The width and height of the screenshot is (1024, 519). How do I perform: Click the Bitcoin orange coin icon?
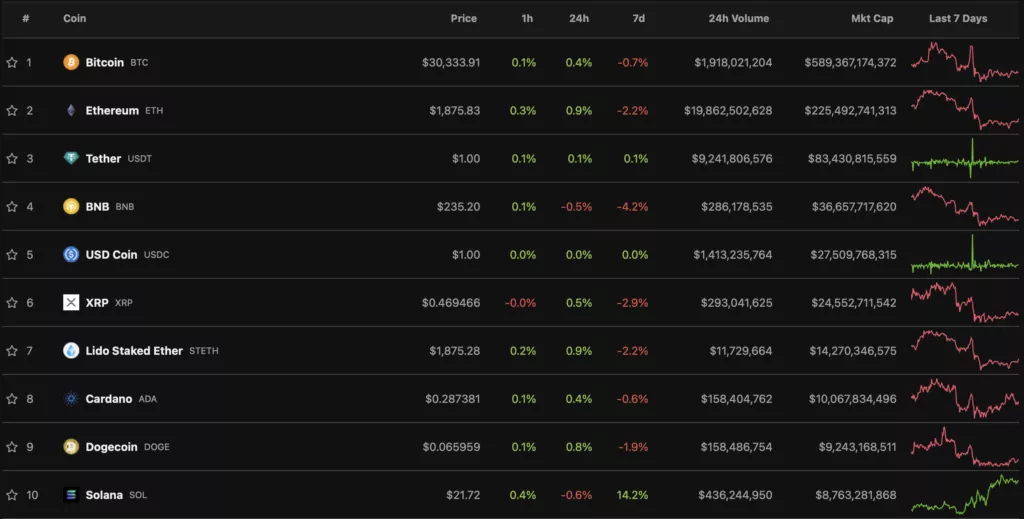tap(71, 62)
